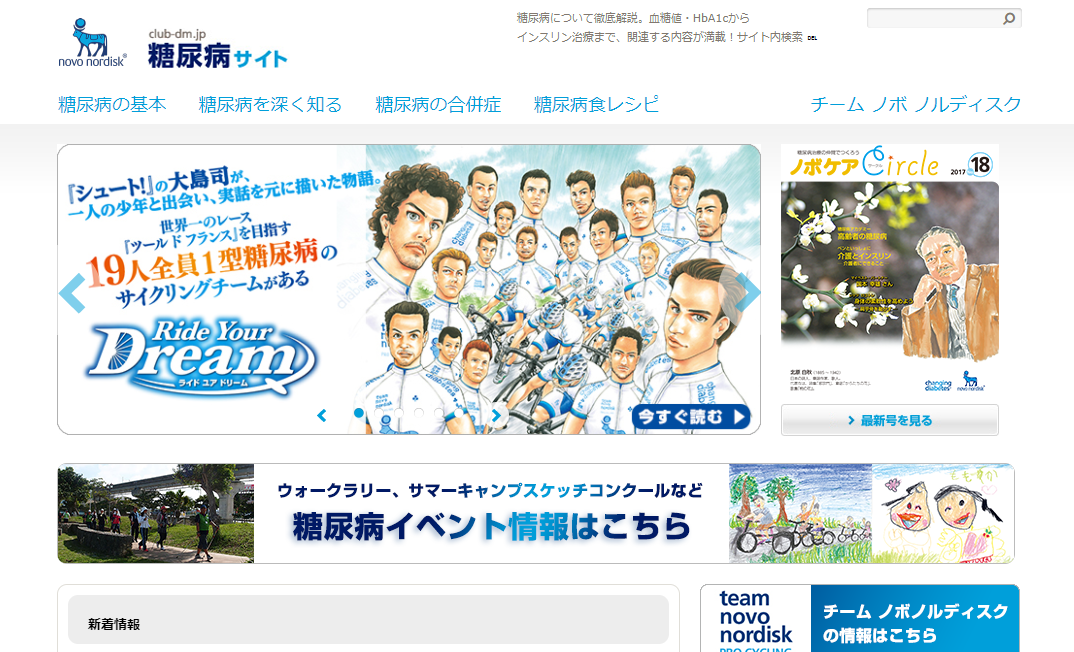
Task: Click the children's cycling sketch drawing
Action: 800,514
